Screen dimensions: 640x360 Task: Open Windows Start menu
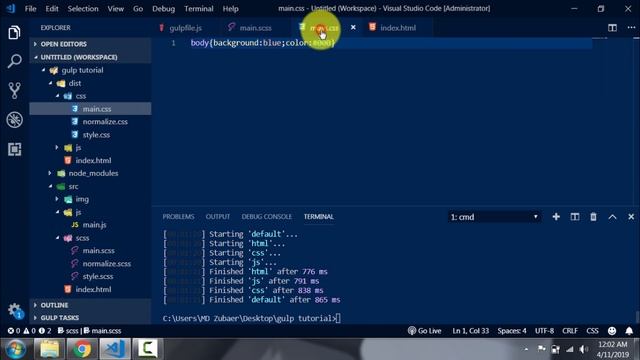[16, 349]
